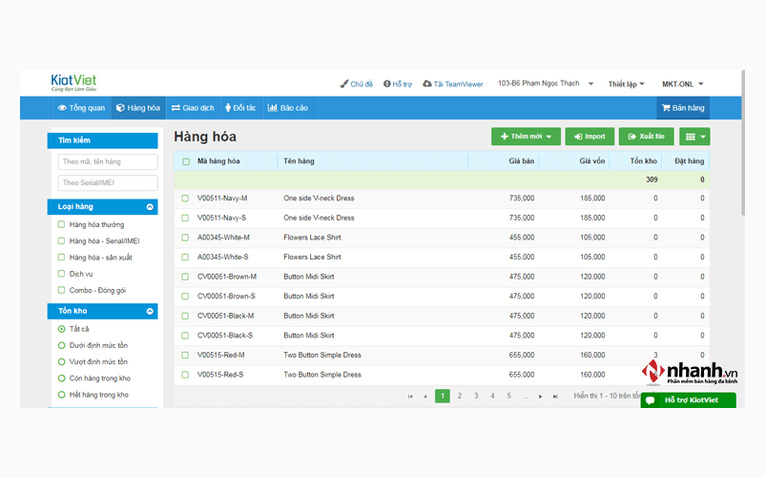Open the Chủ đề theme brush icon

tap(344, 84)
